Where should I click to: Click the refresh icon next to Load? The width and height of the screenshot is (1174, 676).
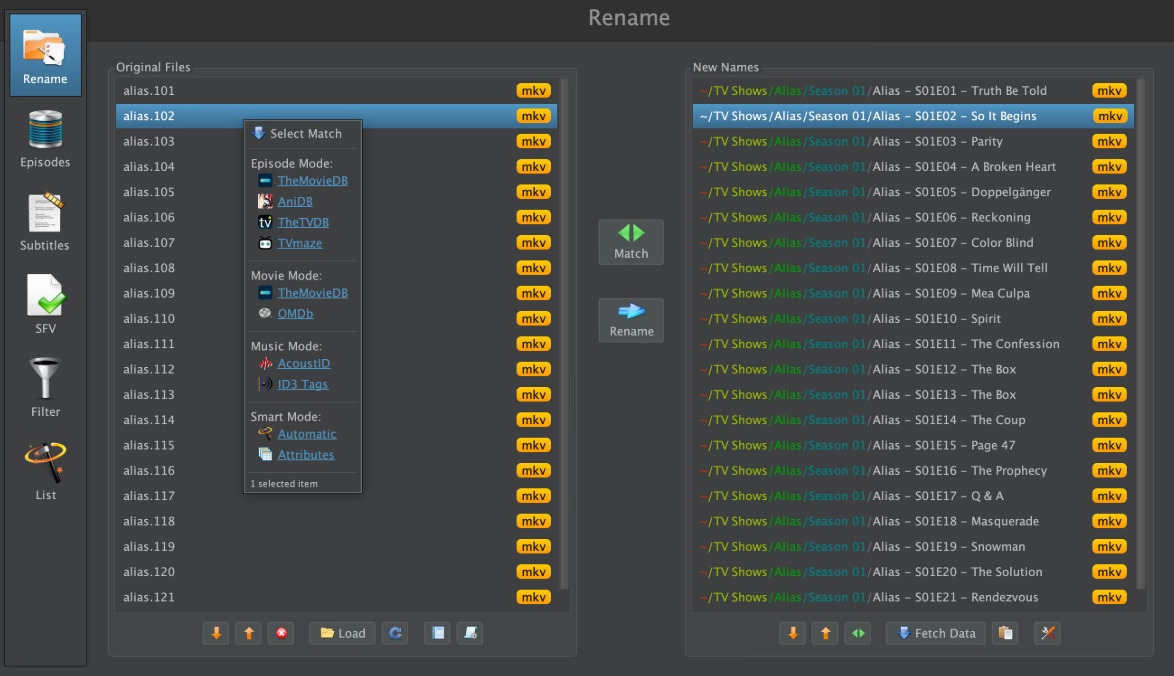click(x=395, y=633)
